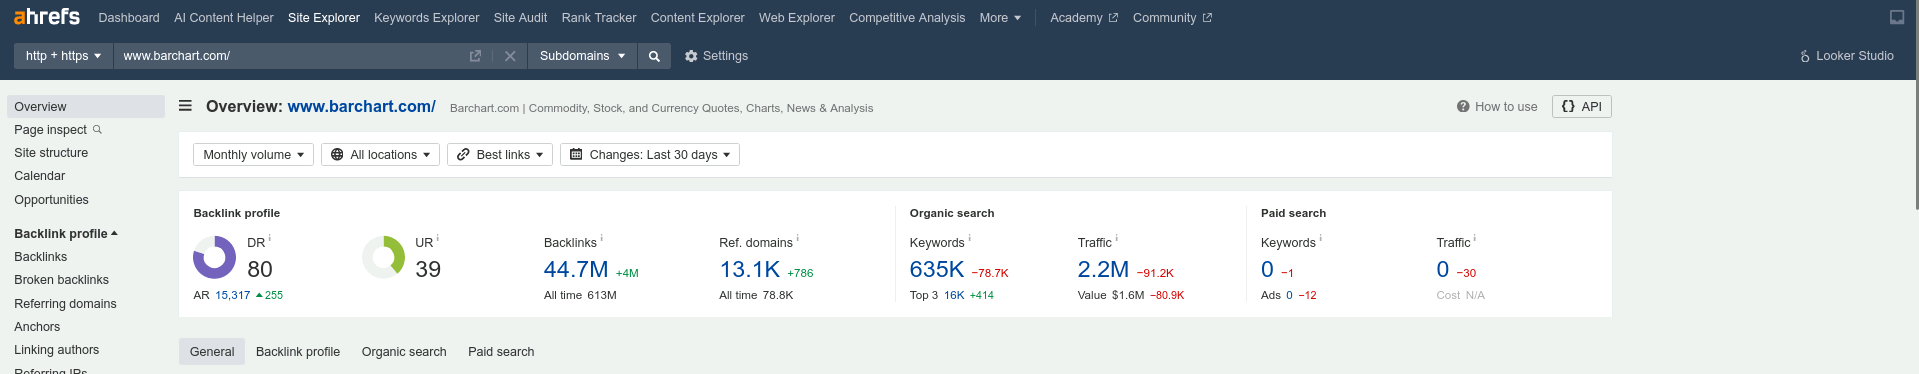Open Keywords Explorer

(x=426, y=18)
